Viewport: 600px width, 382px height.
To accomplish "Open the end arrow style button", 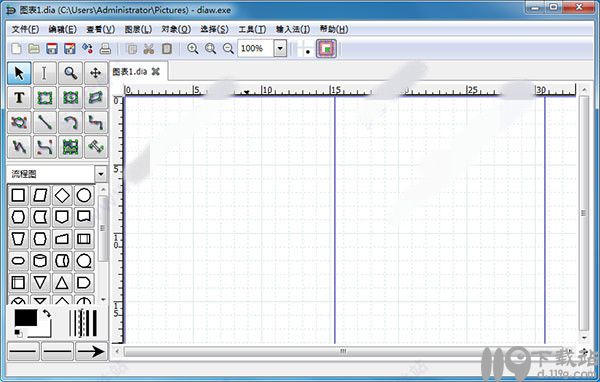I will click(x=91, y=351).
